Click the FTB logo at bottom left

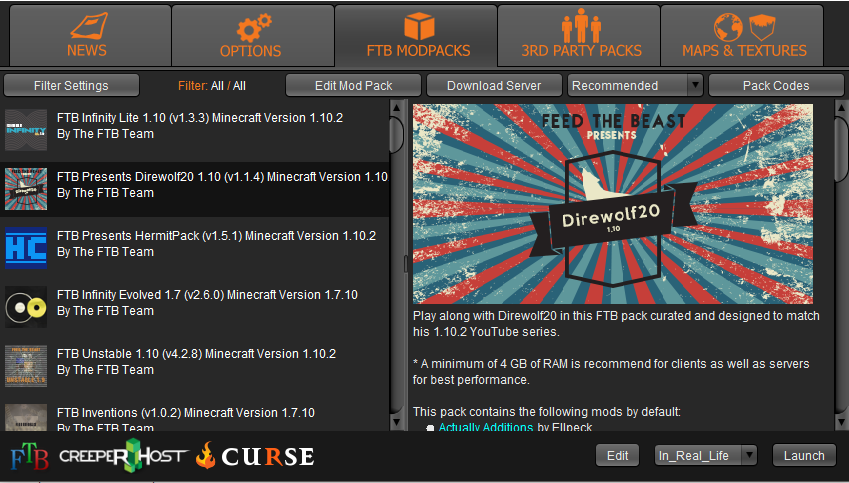(x=29, y=456)
